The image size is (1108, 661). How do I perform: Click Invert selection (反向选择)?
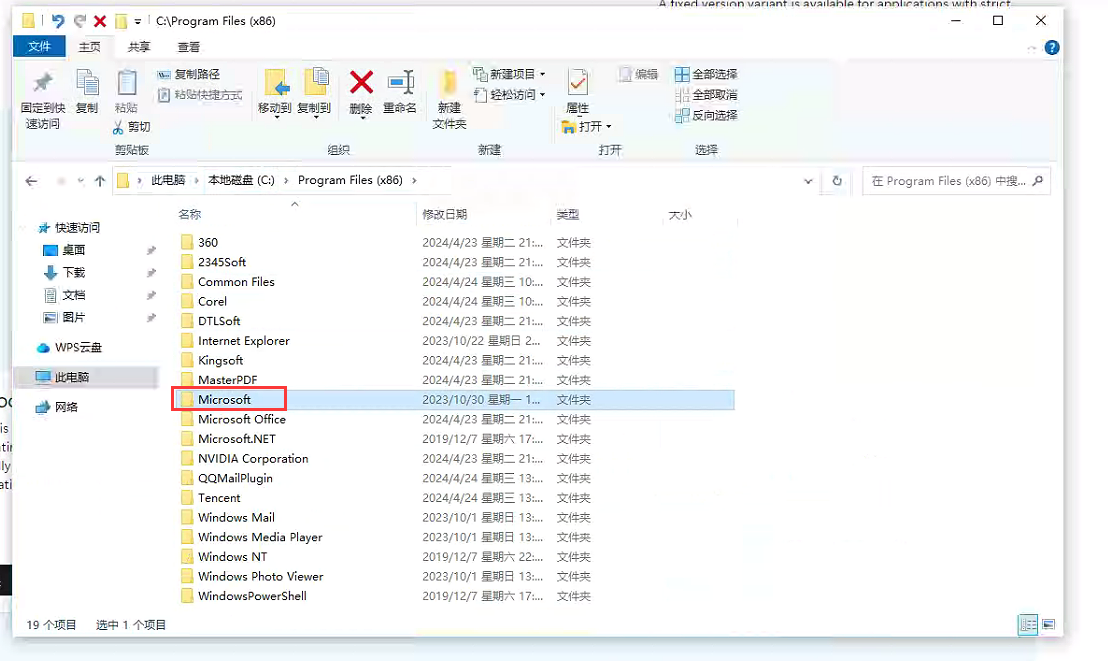[706, 115]
